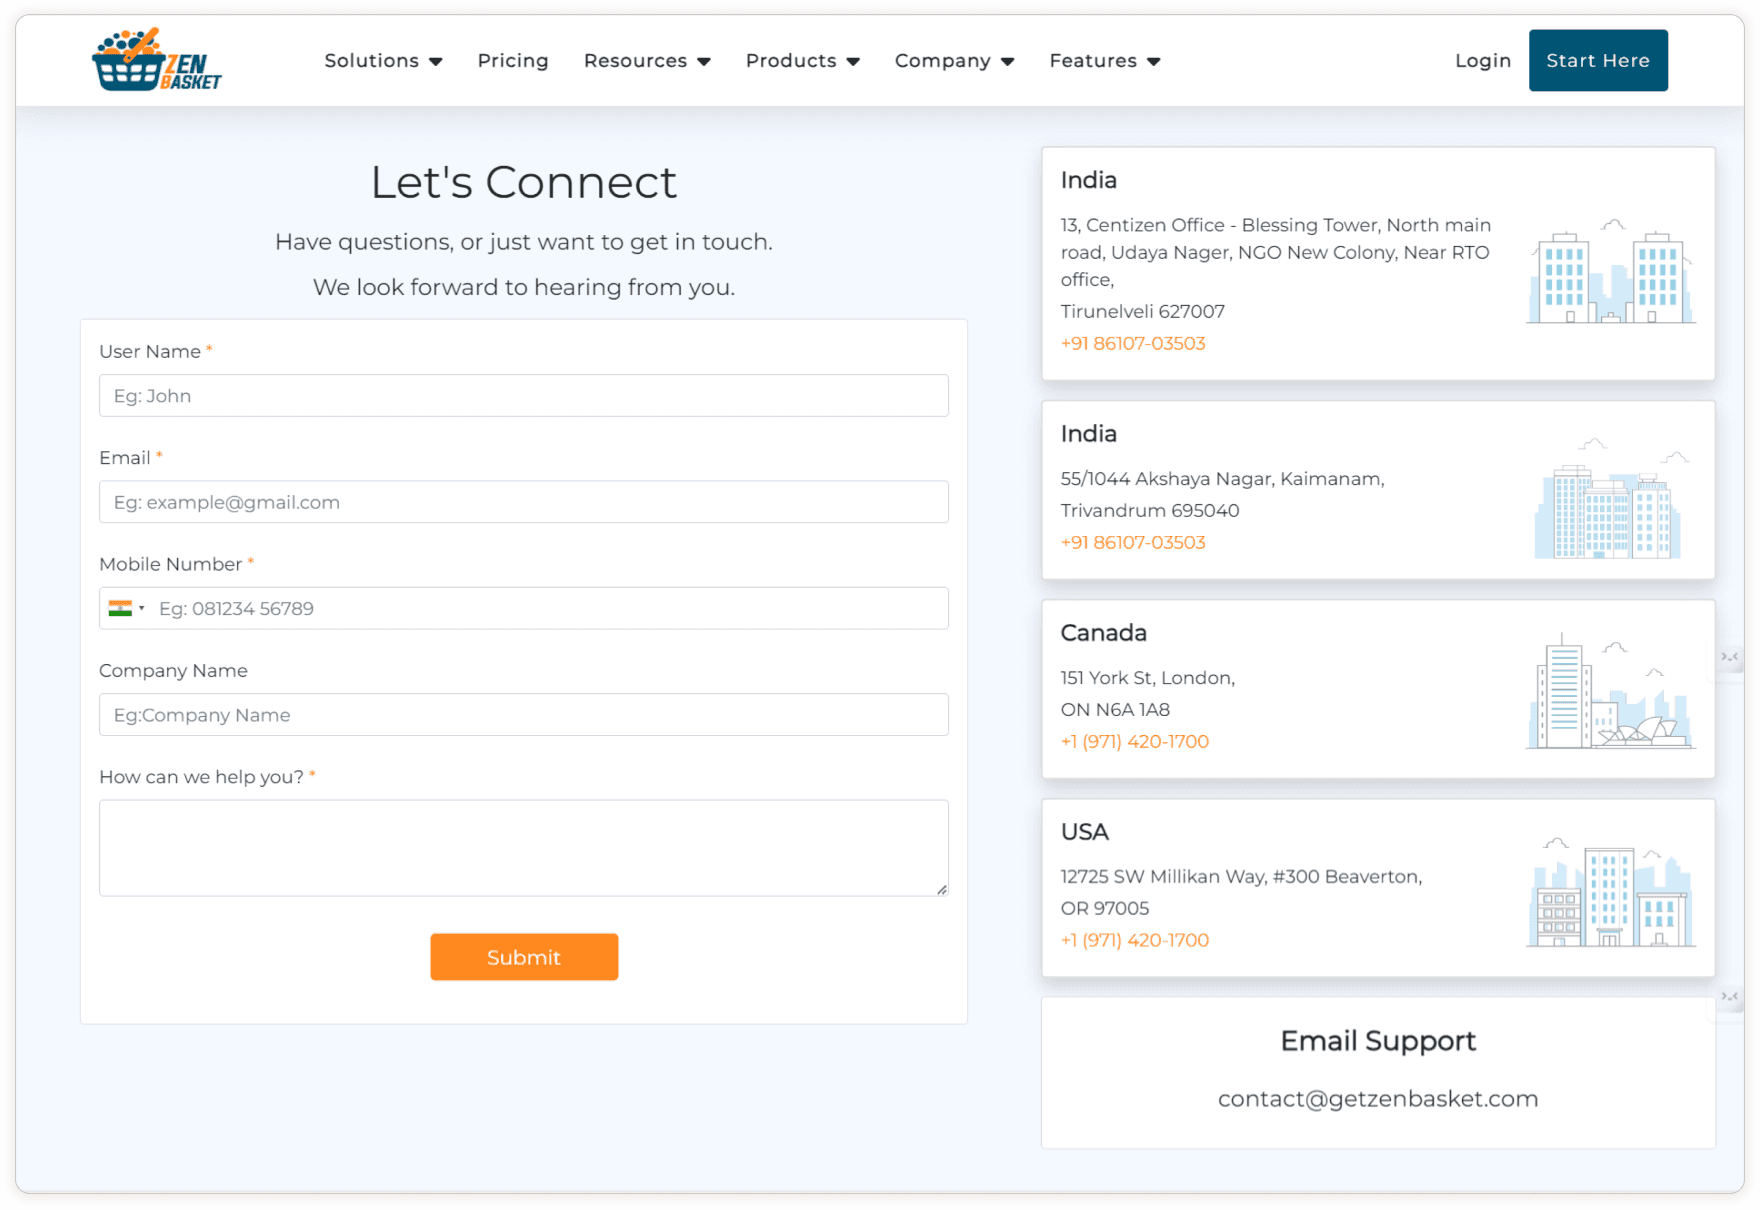The width and height of the screenshot is (1760, 1210).
Task: Click the Zen Basket logo
Action: click(x=157, y=60)
